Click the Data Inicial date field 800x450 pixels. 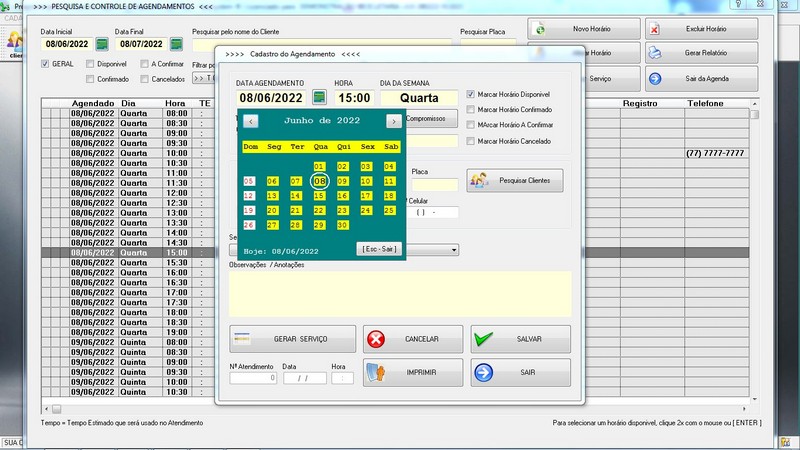click(x=67, y=44)
